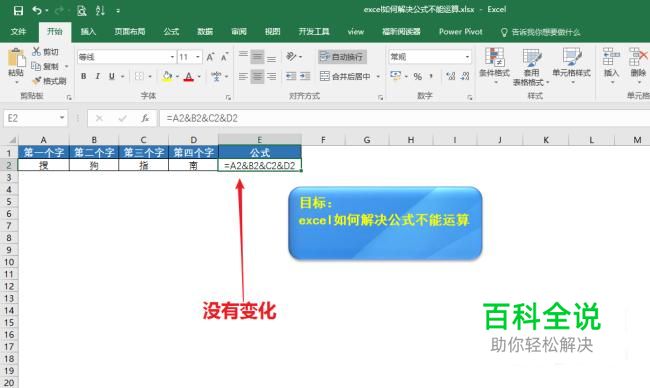Increase indent icon

pyautogui.click(x=305, y=76)
